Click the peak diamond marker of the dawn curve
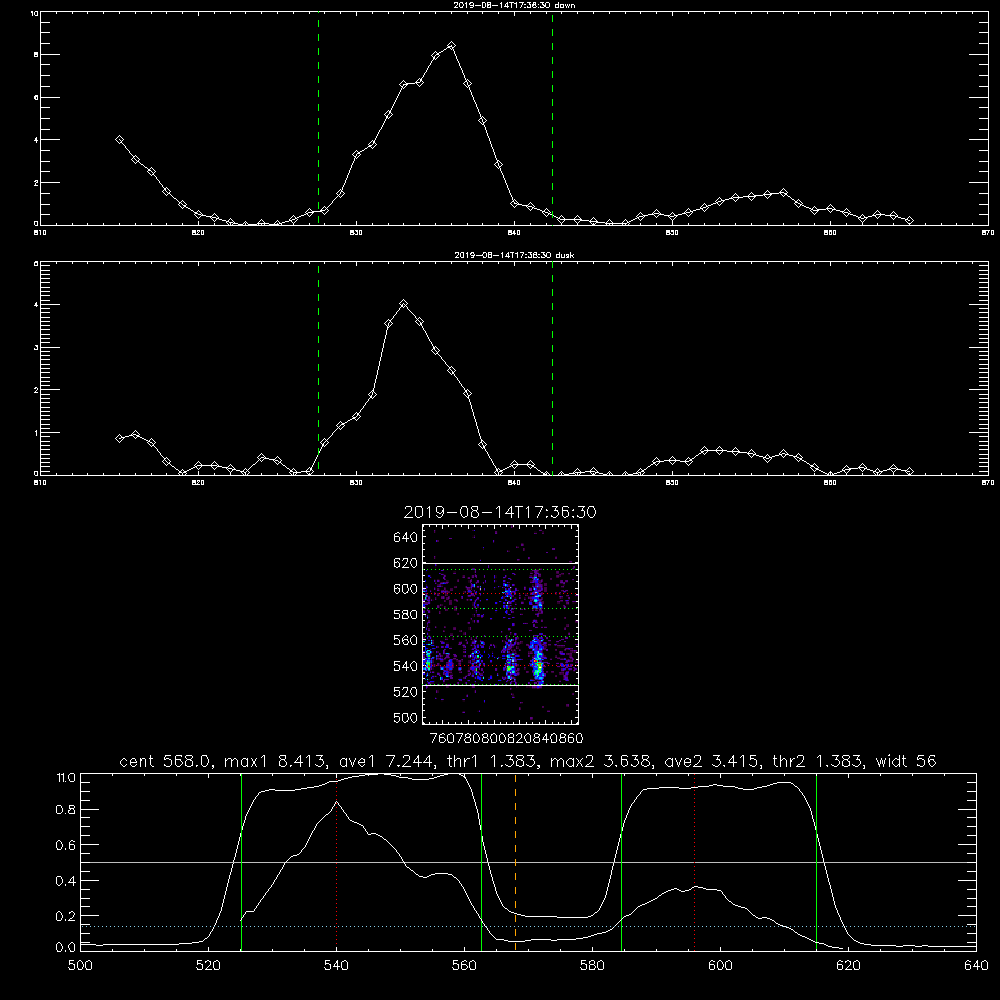The height and width of the screenshot is (1000, 1000). click(452, 46)
